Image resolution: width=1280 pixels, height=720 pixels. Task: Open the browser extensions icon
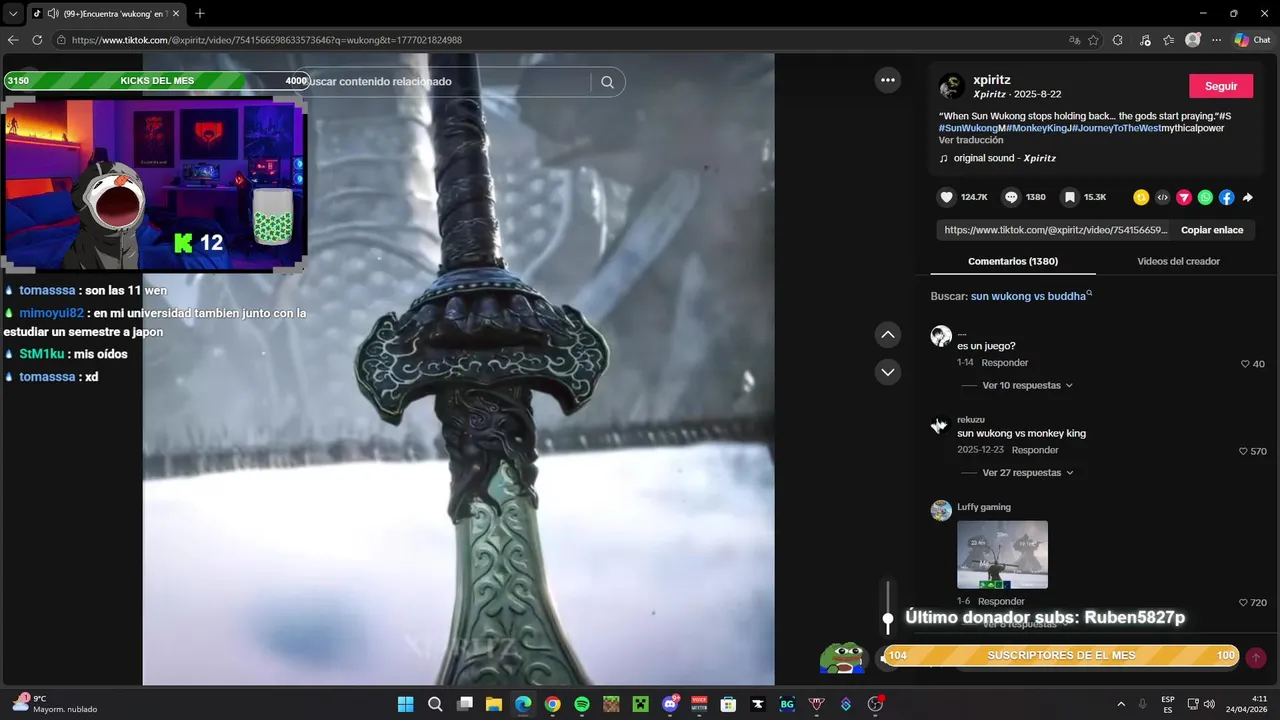click(x=1118, y=40)
